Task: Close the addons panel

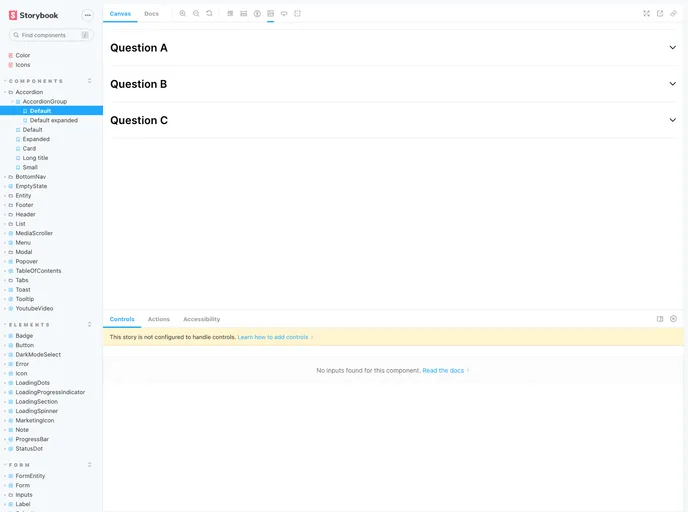Action: pyautogui.click(x=673, y=319)
